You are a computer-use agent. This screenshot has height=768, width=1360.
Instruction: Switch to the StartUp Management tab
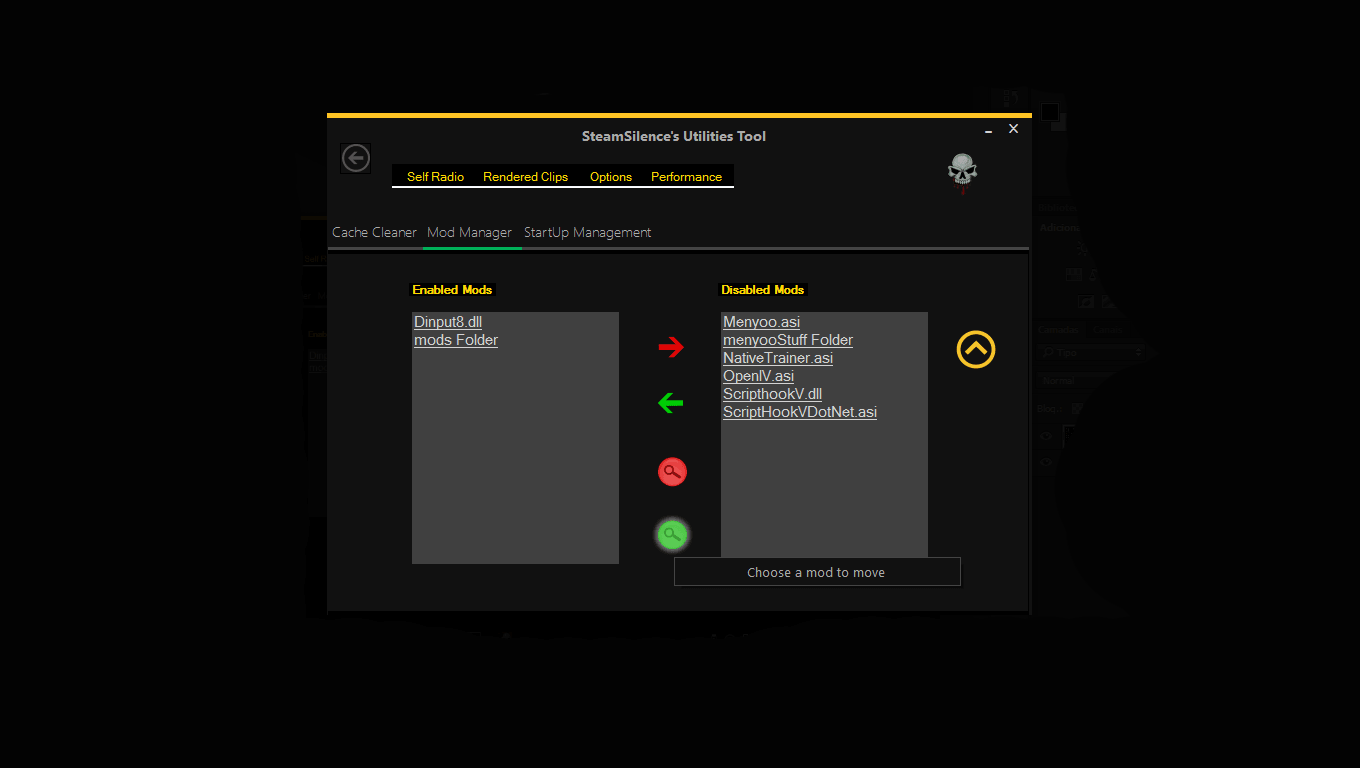coord(587,232)
